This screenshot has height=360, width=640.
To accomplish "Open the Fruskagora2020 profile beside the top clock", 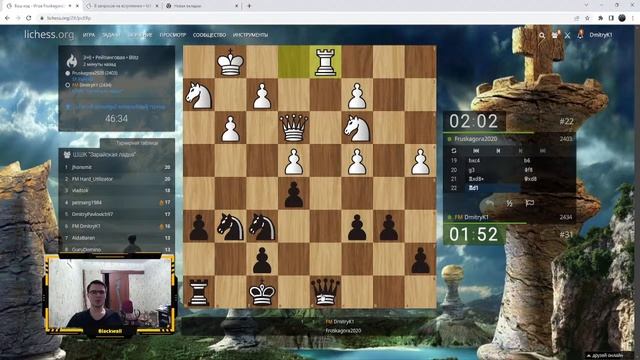I will pyautogui.click(x=476, y=139).
